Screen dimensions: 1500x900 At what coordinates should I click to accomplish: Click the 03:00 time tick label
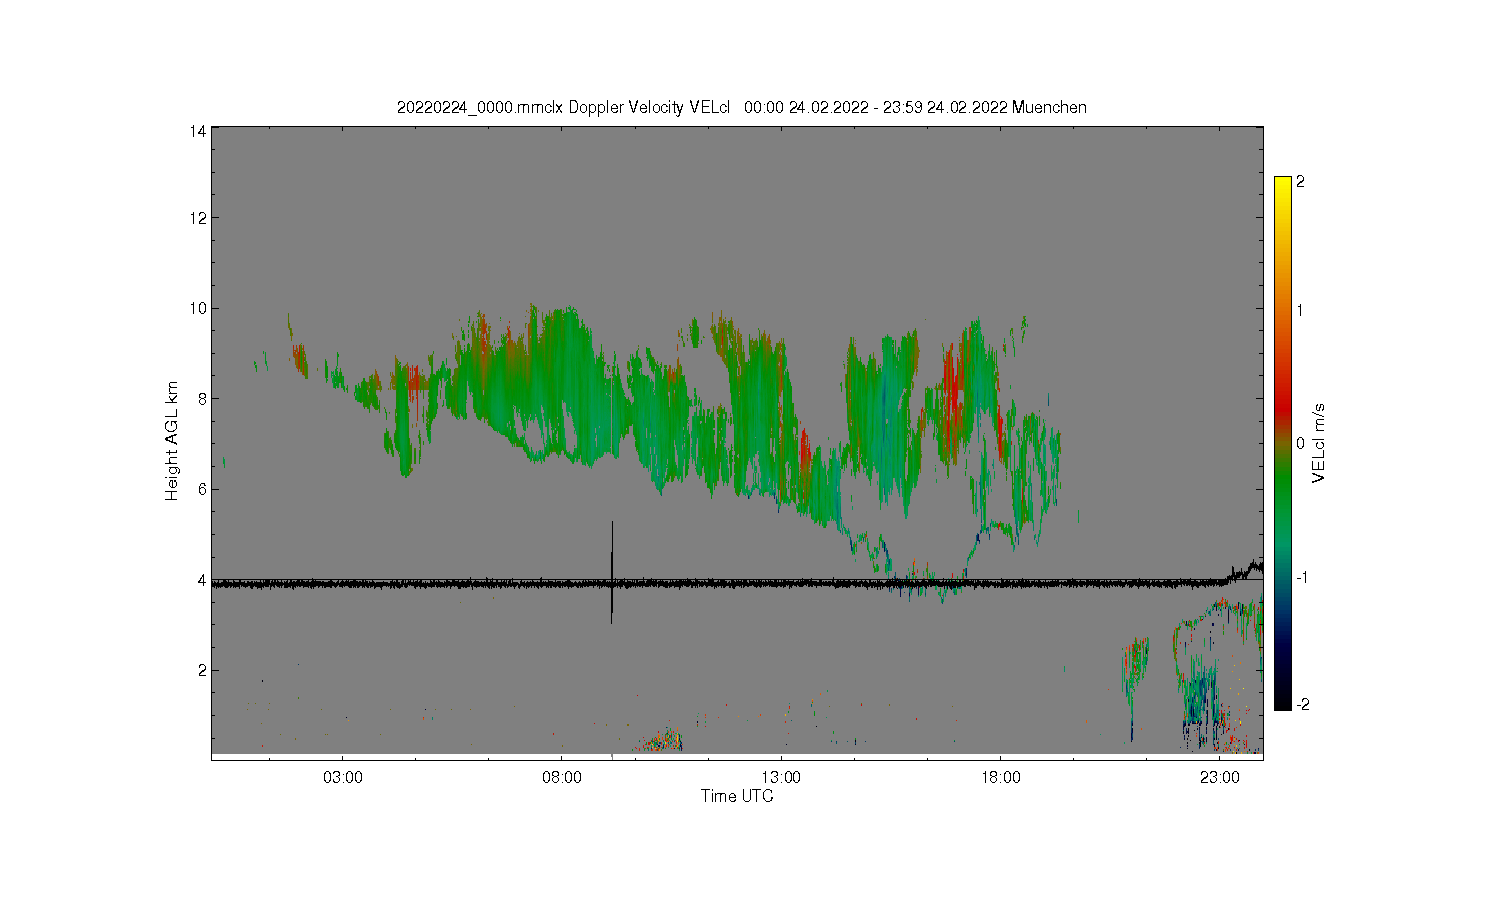pyautogui.click(x=343, y=777)
